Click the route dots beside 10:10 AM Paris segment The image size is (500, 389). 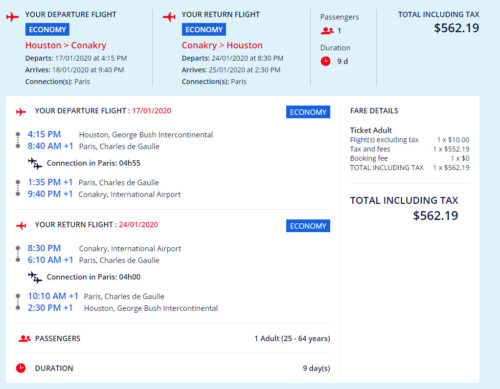[18, 302]
